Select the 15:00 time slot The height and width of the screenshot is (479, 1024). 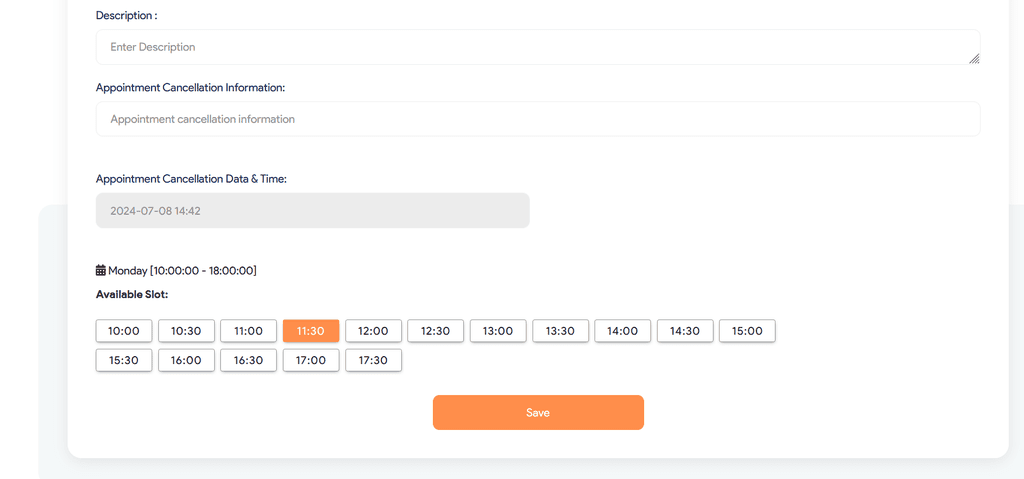[747, 331]
